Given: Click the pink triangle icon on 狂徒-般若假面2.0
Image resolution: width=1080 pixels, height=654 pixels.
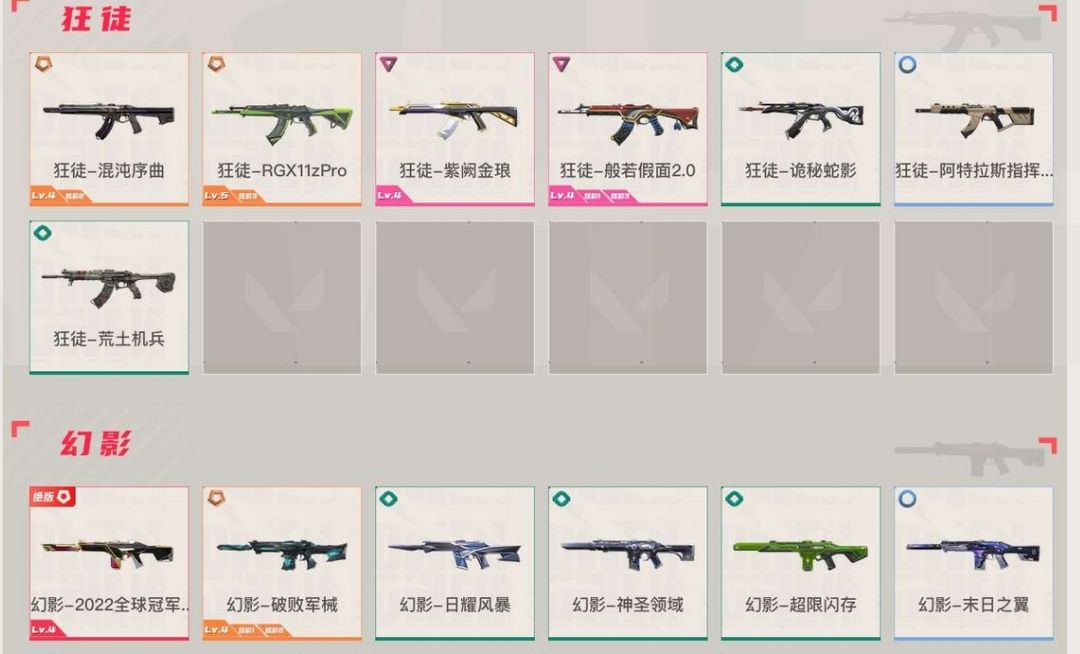Looking at the screenshot, I should coord(561,64).
